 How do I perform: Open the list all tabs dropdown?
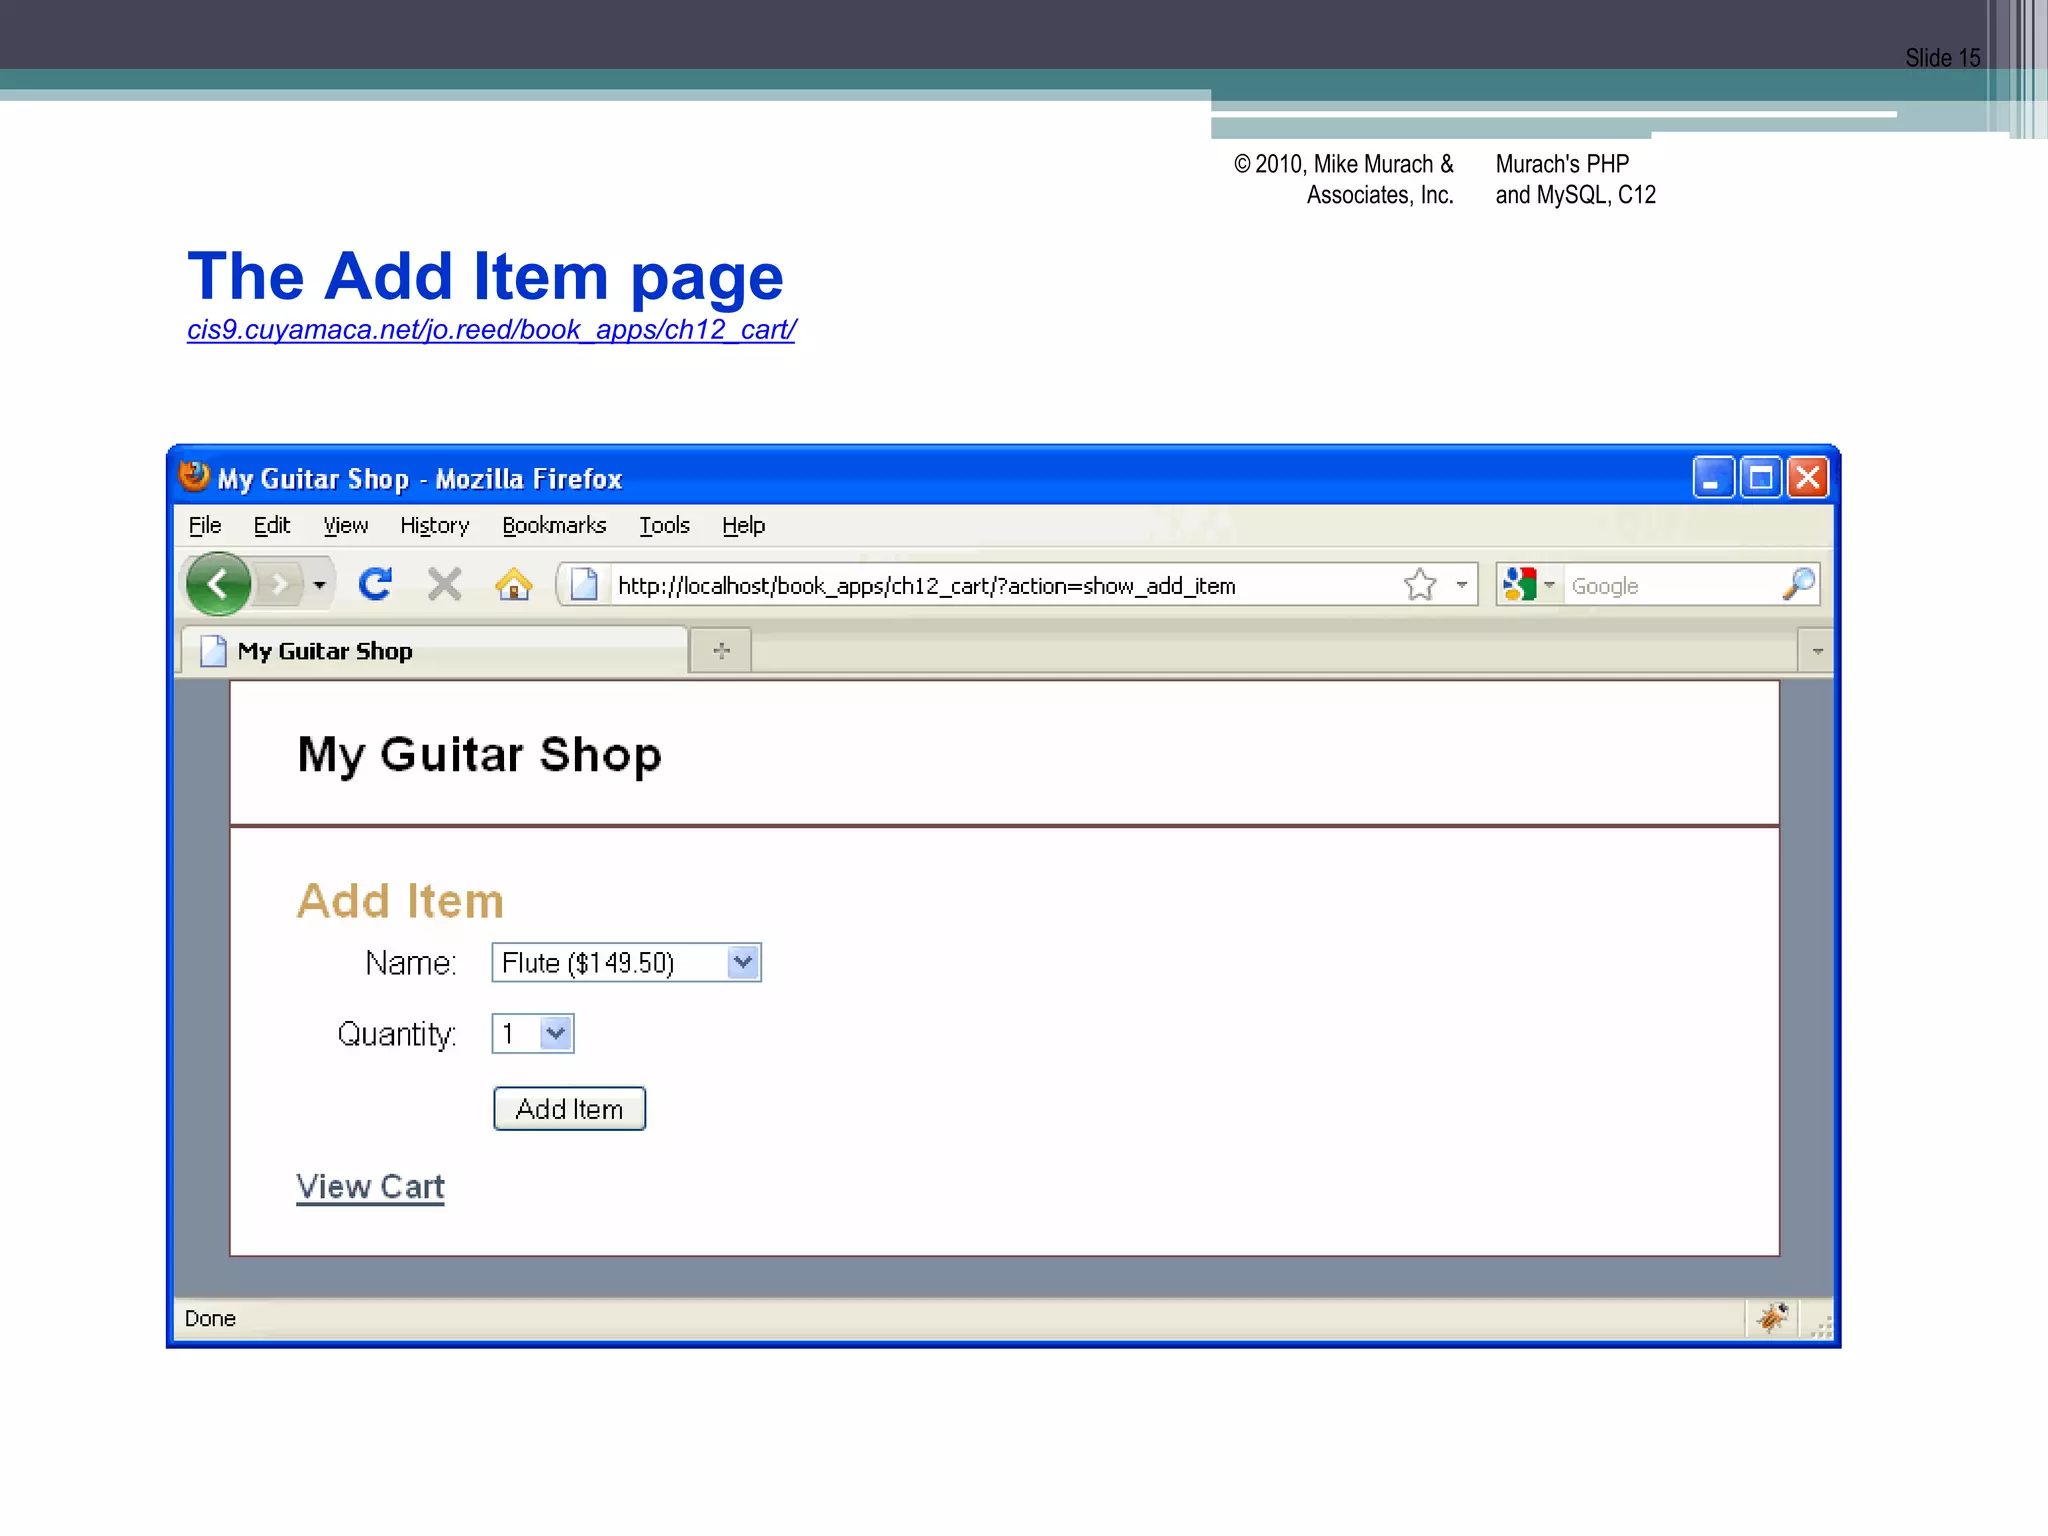pyautogui.click(x=1817, y=652)
